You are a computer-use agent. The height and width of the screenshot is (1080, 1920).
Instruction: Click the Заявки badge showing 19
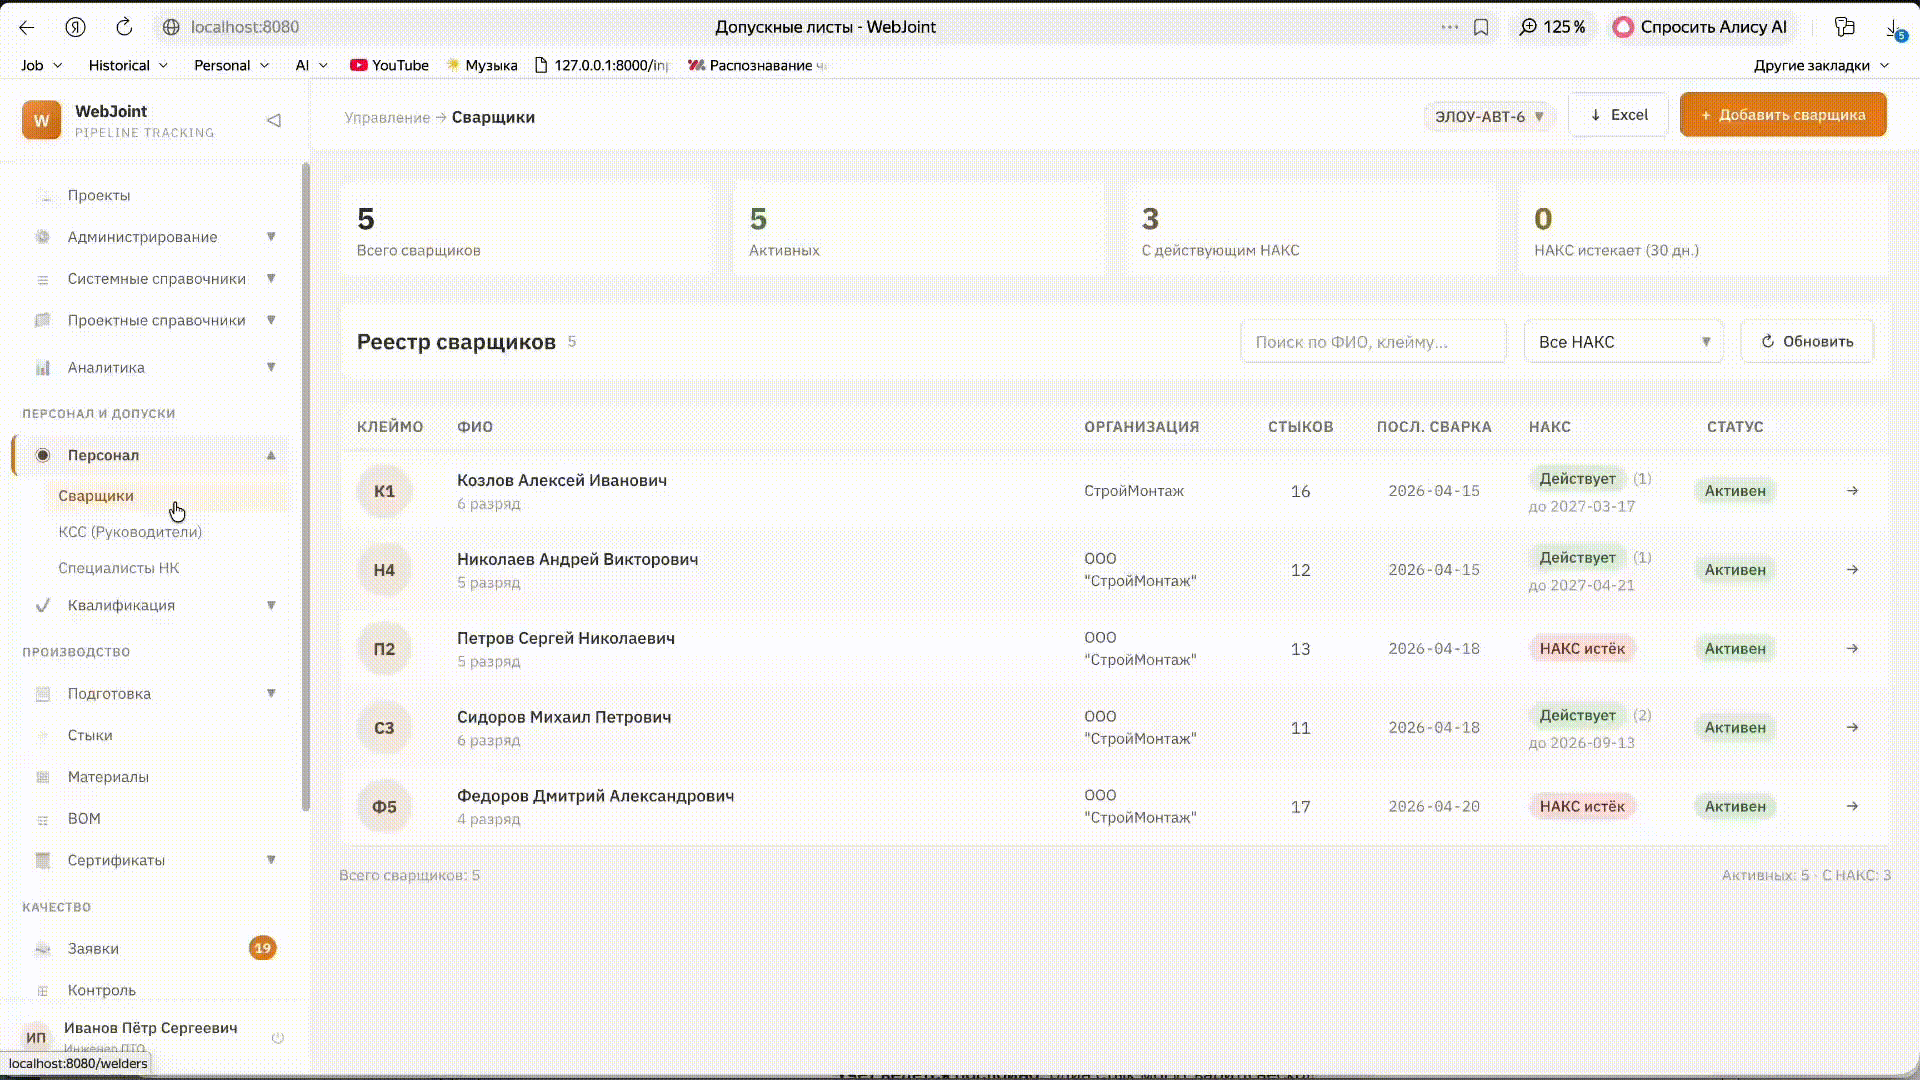(x=262, y=948)
